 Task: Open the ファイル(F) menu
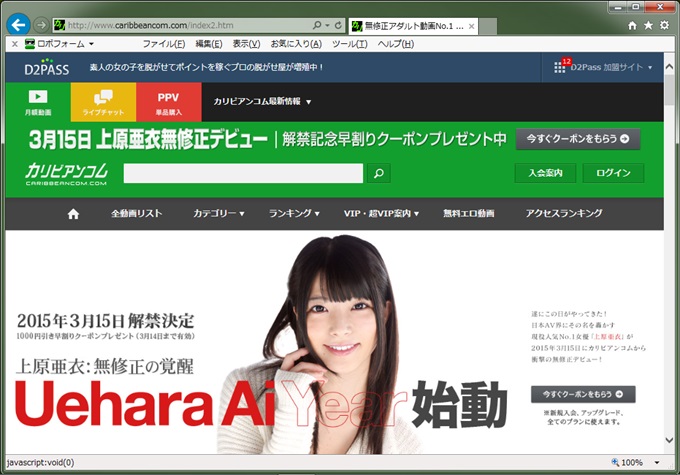163,44
